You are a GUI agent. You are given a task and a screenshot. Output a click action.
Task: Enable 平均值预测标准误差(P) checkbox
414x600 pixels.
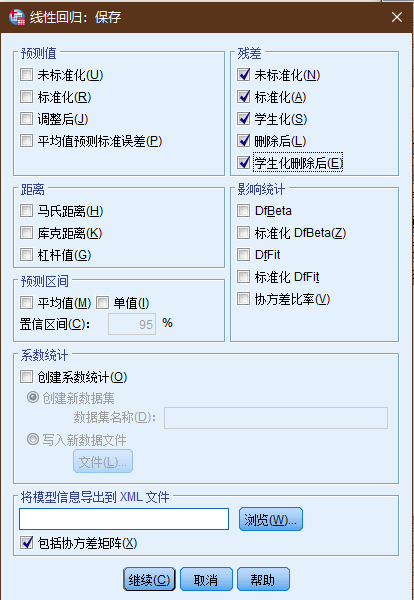click(x=26, y=141)
